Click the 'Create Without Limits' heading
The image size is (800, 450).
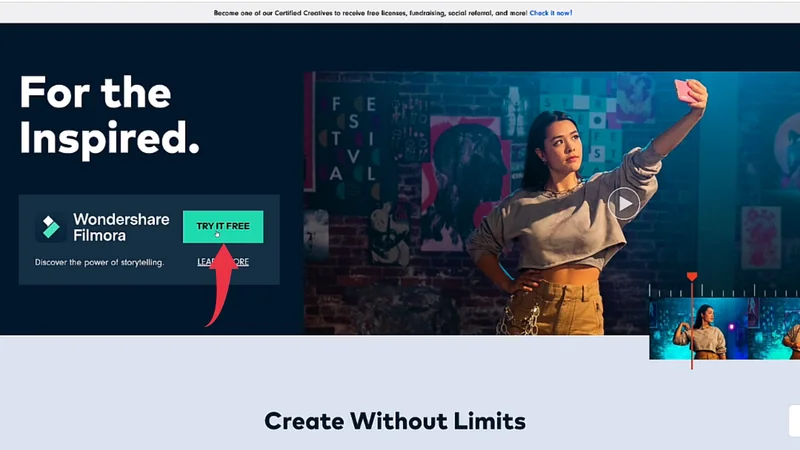pyautogui.click(x=395, y=421)
